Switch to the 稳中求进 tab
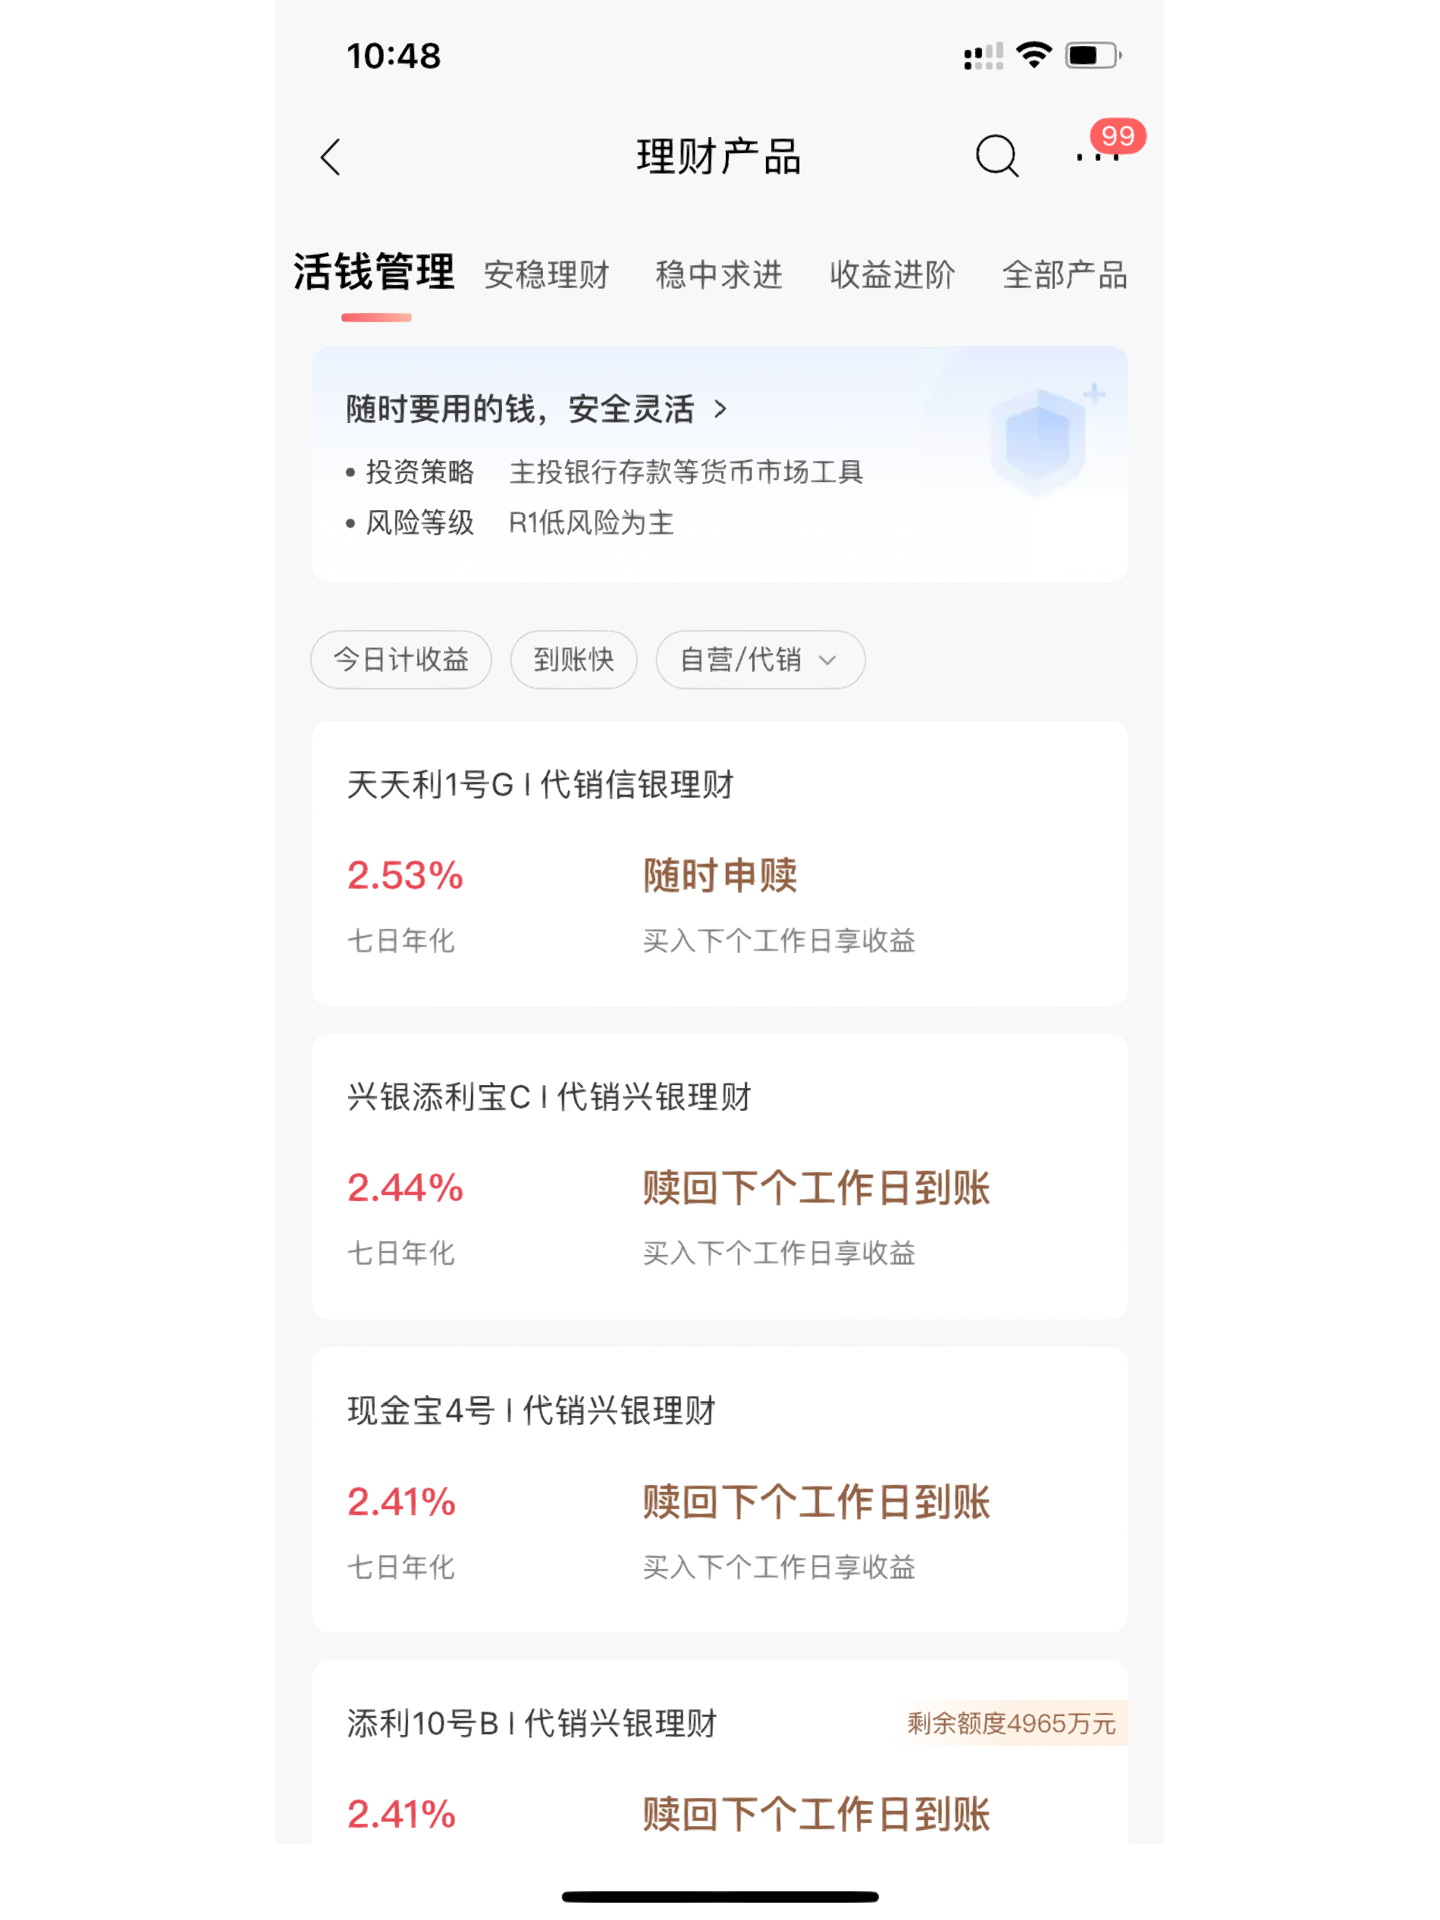The image size is (1440, 1920). (719, 274)
